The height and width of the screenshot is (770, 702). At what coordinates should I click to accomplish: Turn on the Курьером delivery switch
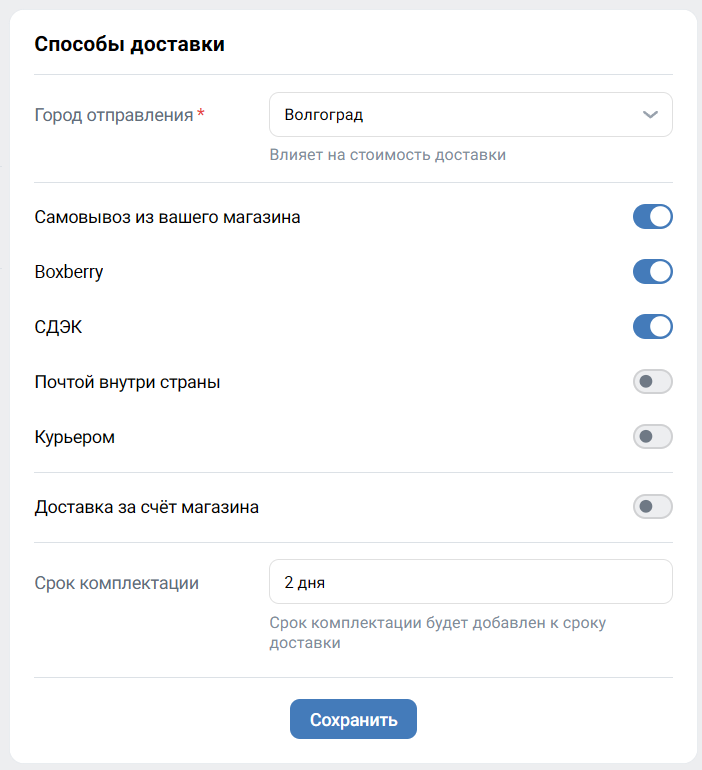click(652, 437)
